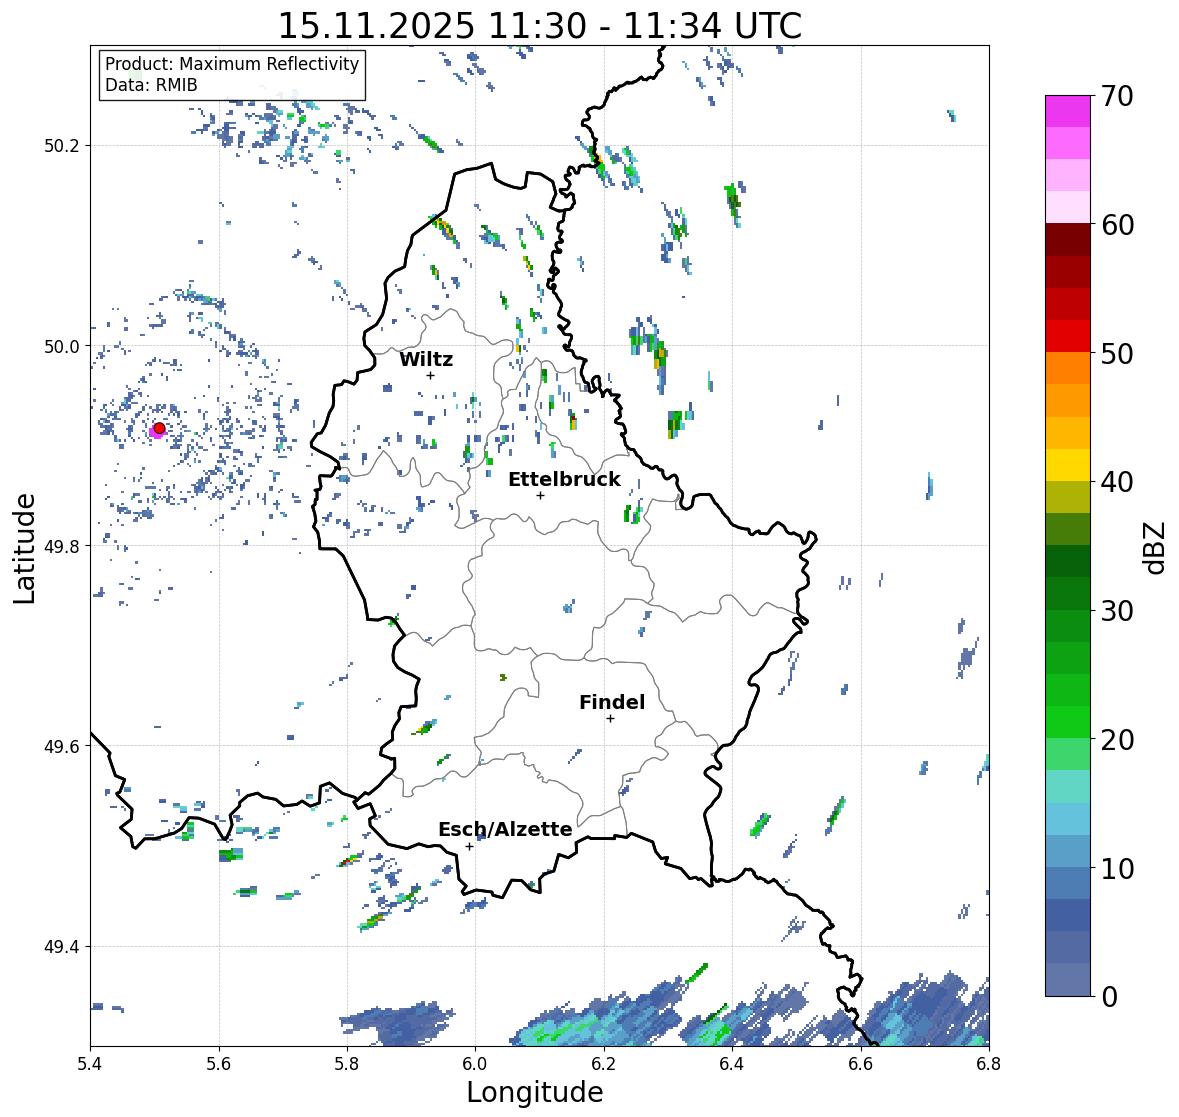Click the Longitude axis title
Viewport: 1179px width, 1117px height.
click(x=535, y=1091)
